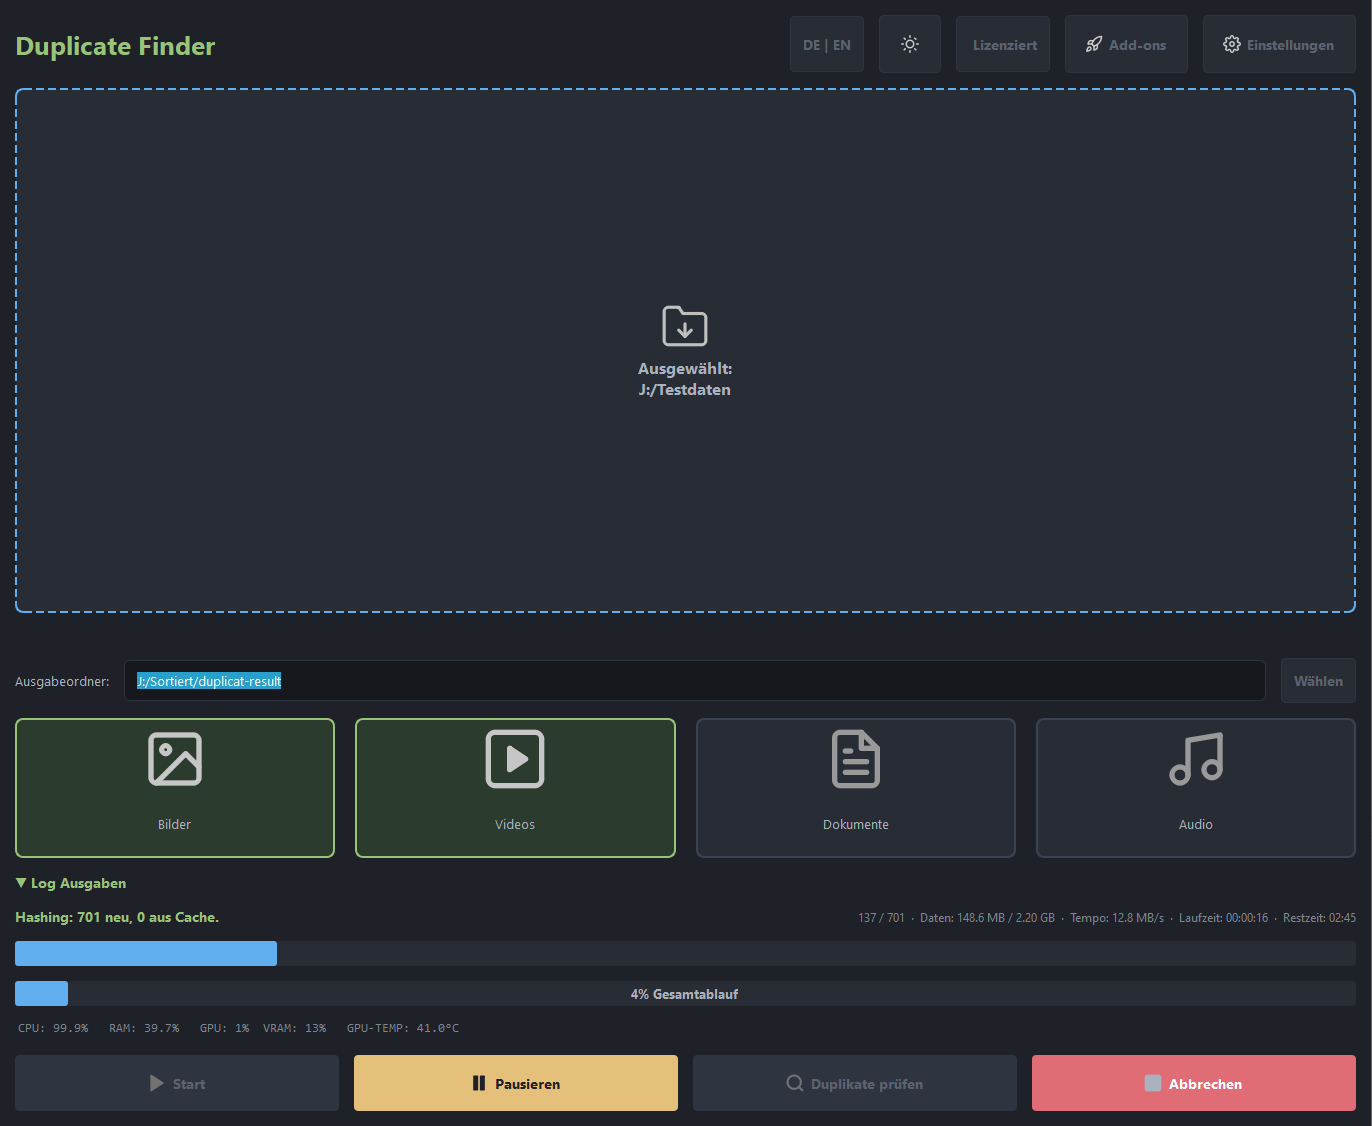Screen dimensions: 1372x1126
Task: Switch language with the DE | EN control
Action: [x=826, y=43]
